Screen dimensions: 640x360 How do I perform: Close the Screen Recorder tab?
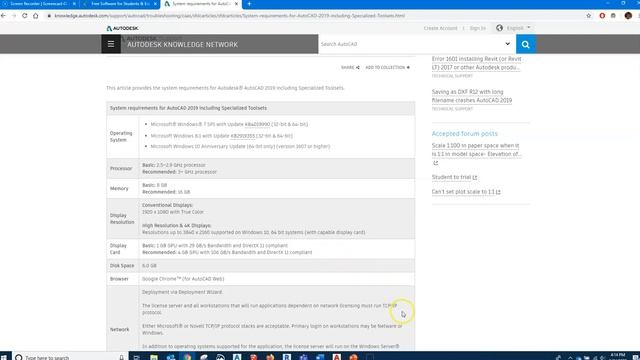pos(74,4)
